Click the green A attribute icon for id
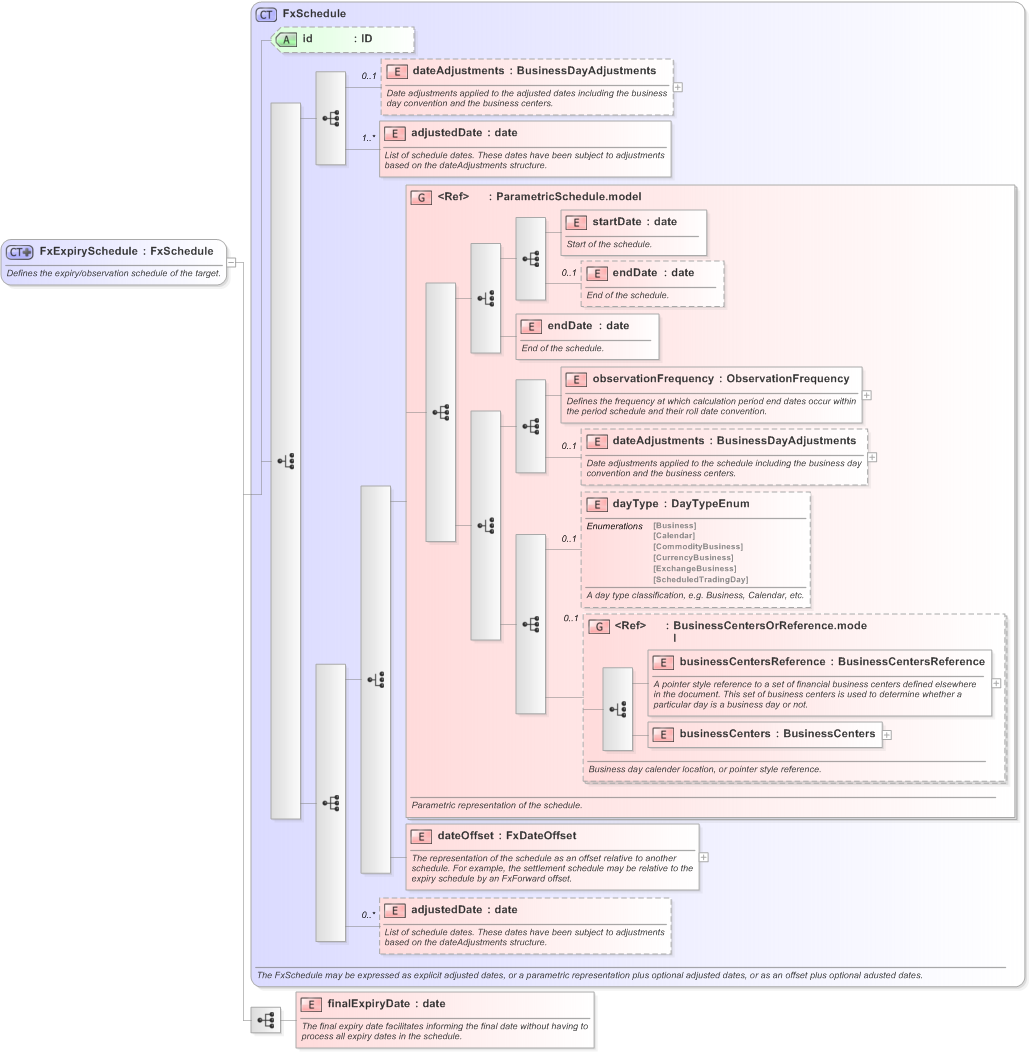 click(x=286, y=40)
